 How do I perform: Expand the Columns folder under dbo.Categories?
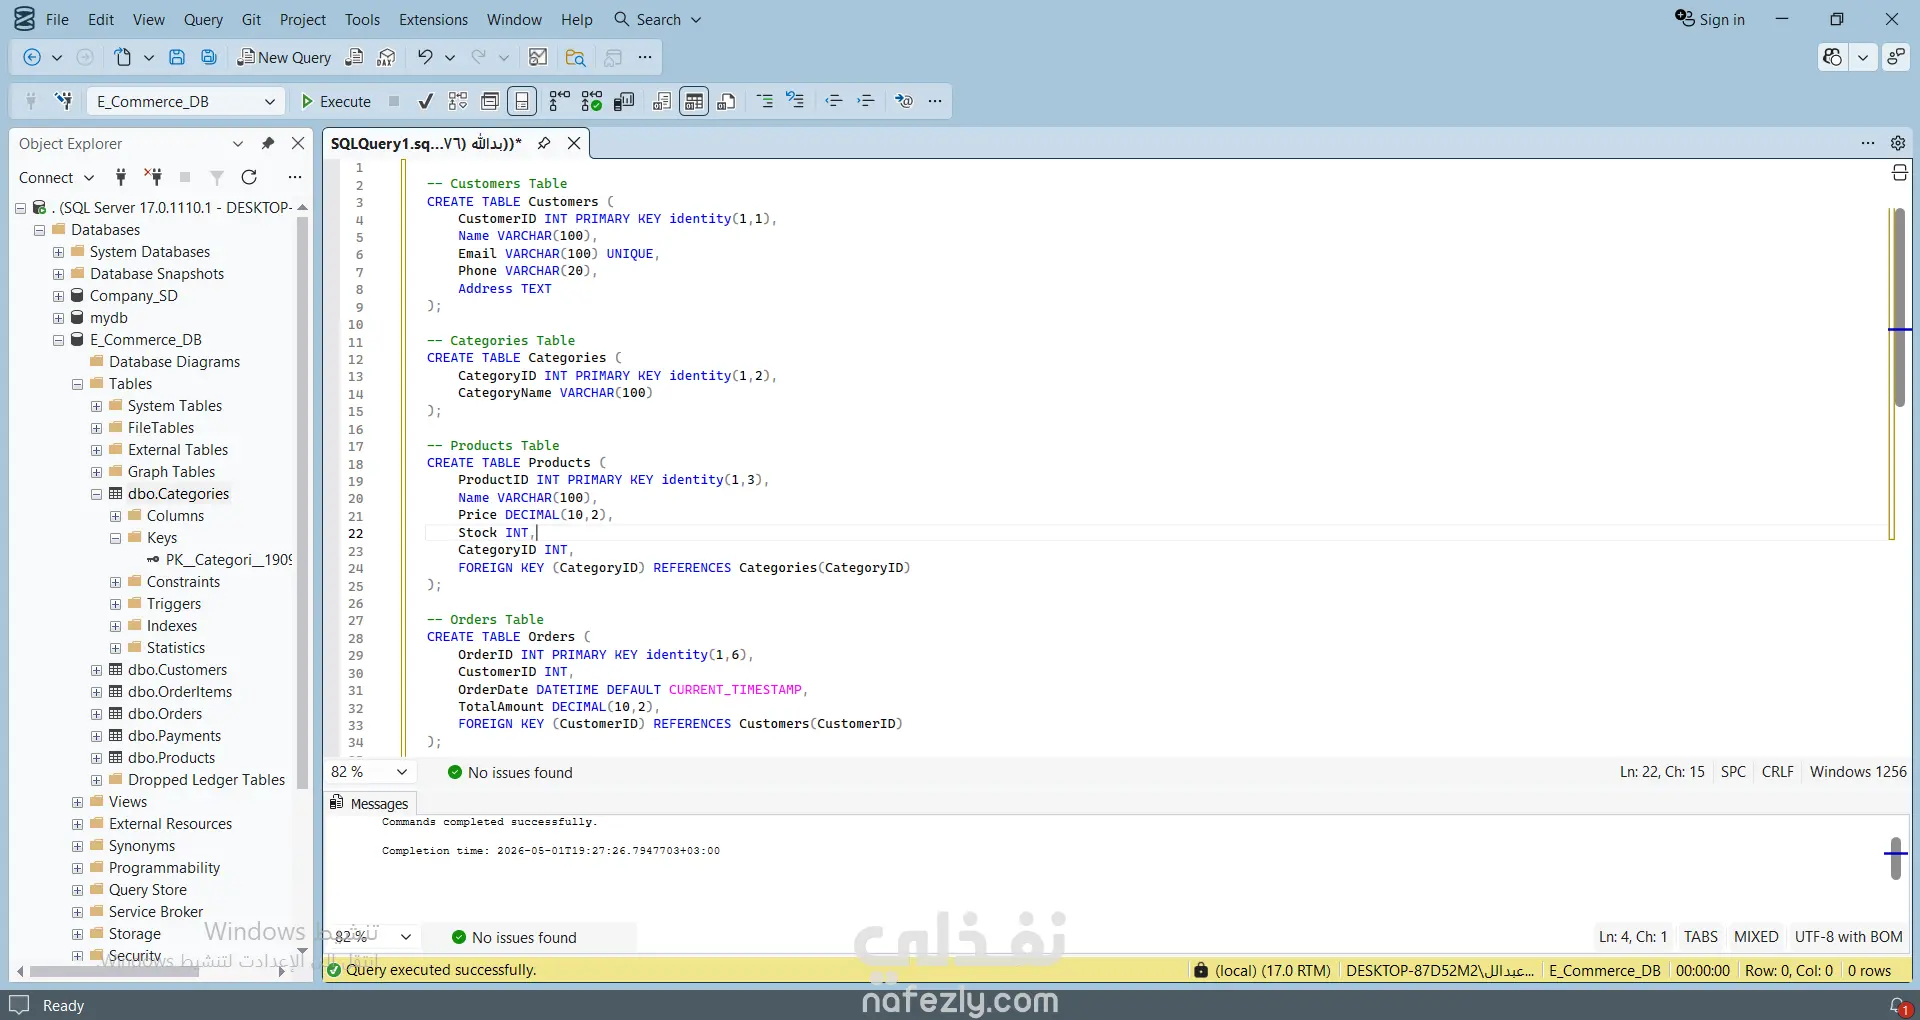115,516
